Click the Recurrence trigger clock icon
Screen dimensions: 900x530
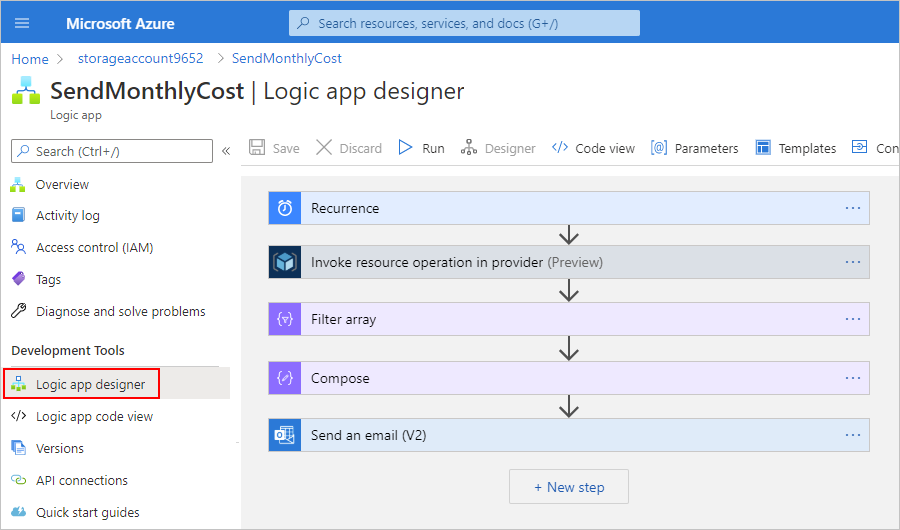tap(285, 208)
